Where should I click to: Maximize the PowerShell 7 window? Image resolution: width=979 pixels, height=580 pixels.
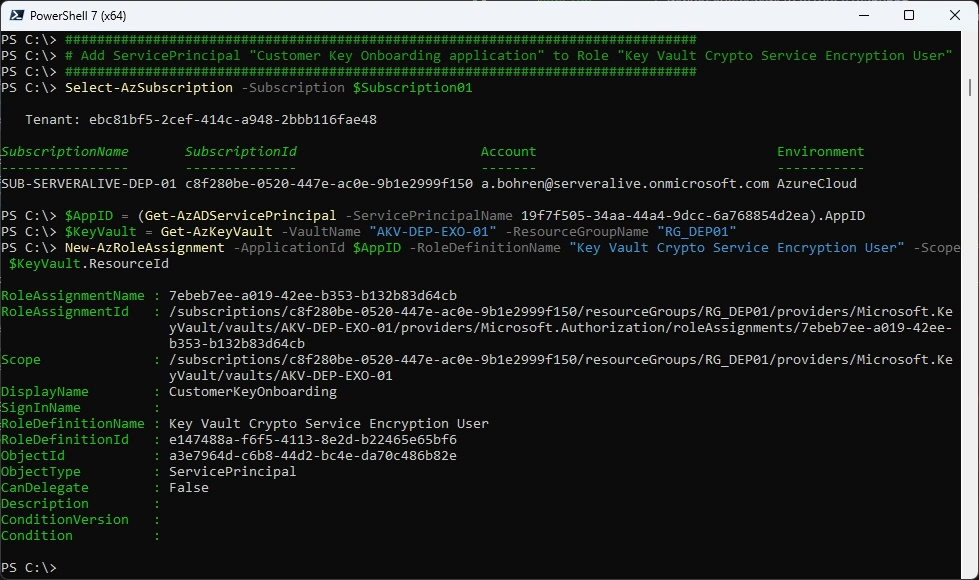tap(909, 16)
